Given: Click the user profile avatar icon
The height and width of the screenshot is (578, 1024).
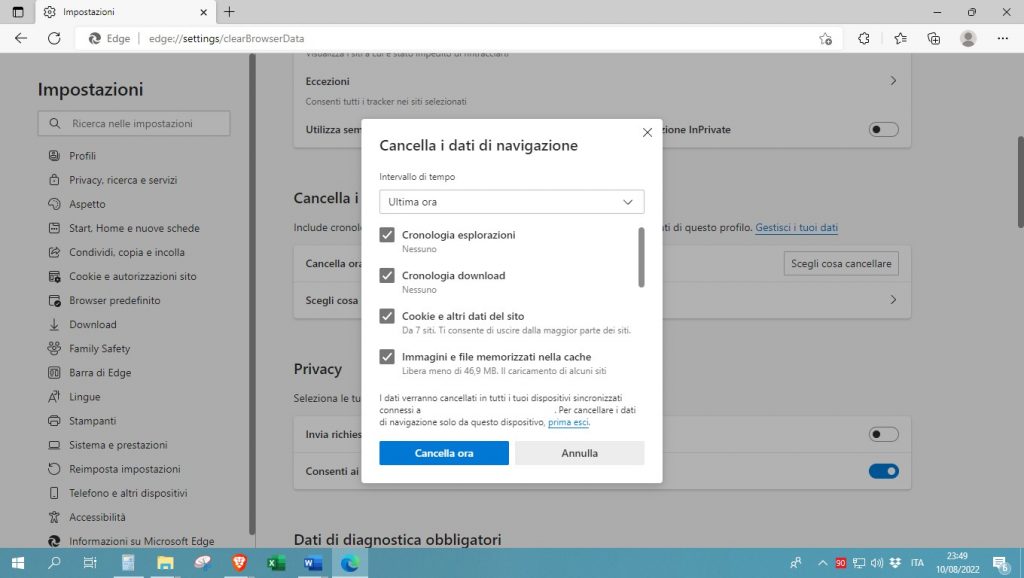Looking at the screenshot, I should tap(968, 38).
